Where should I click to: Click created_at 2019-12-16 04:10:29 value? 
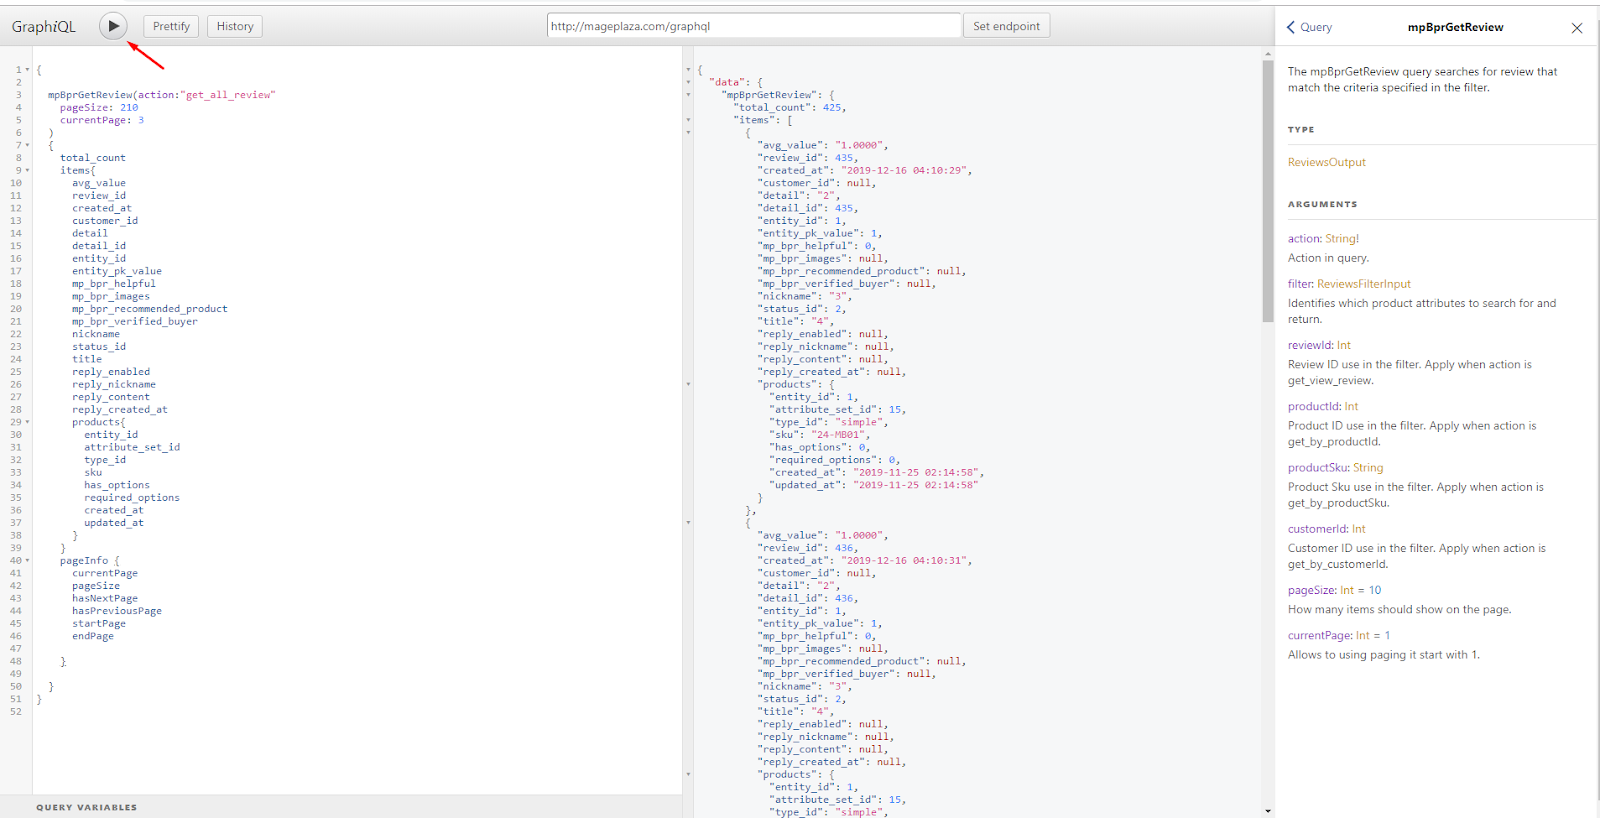click(904, 171)
